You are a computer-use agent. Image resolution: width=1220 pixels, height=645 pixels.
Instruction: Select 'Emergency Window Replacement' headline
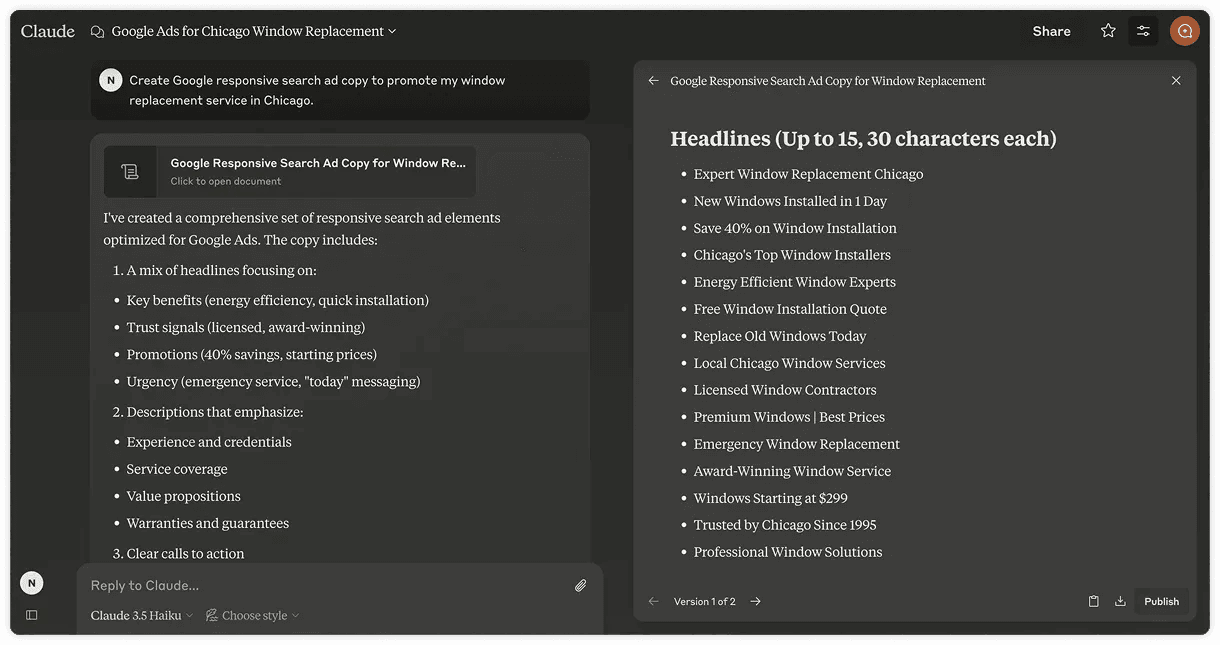tap(796, 444)
